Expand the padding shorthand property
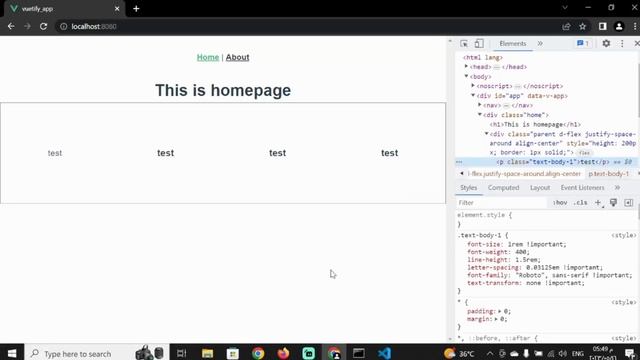This screenshot has width=640, height=360. click(500, 311)
